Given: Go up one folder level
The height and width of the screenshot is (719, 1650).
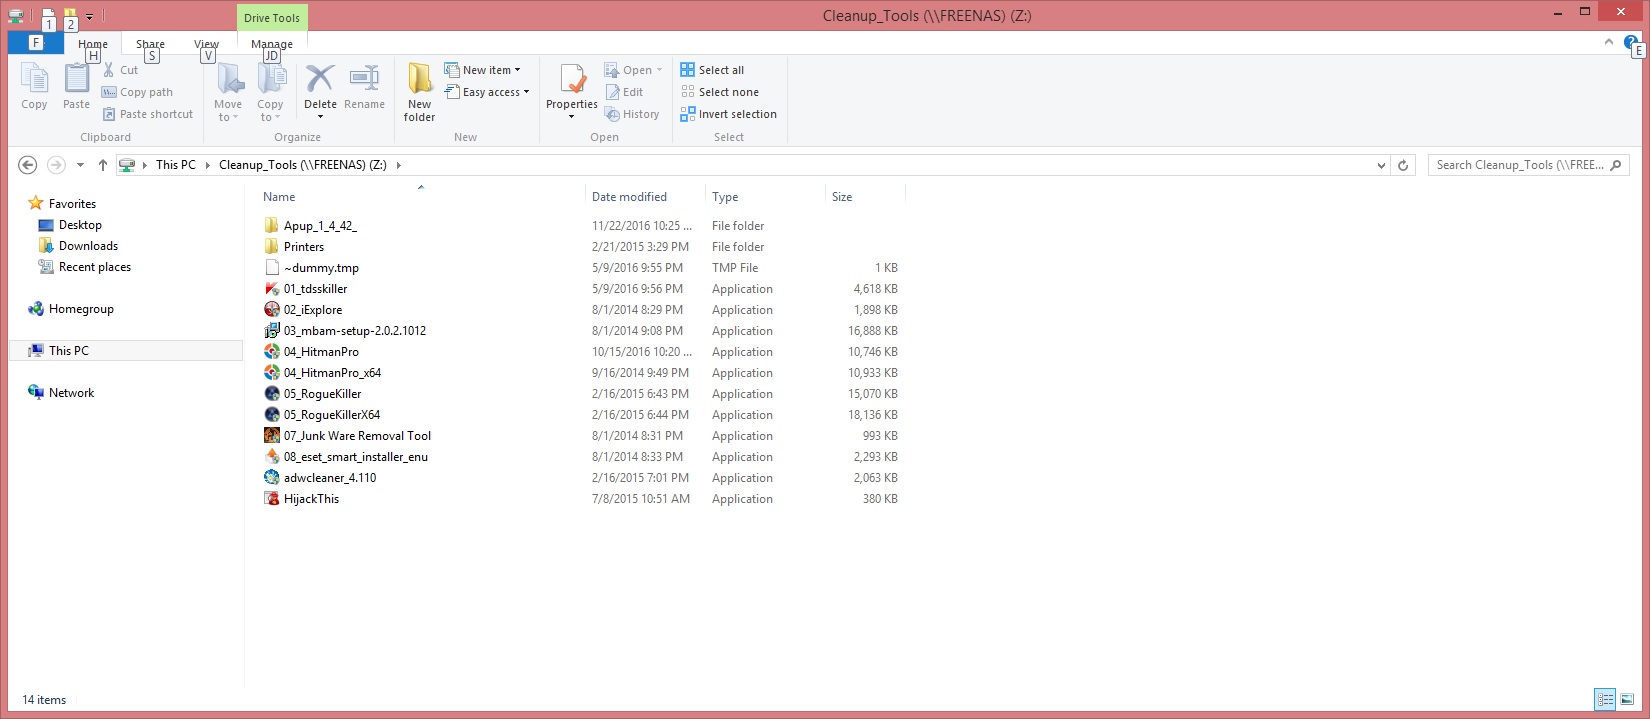Looking at the screenshot, I should (x=102, y=165).
